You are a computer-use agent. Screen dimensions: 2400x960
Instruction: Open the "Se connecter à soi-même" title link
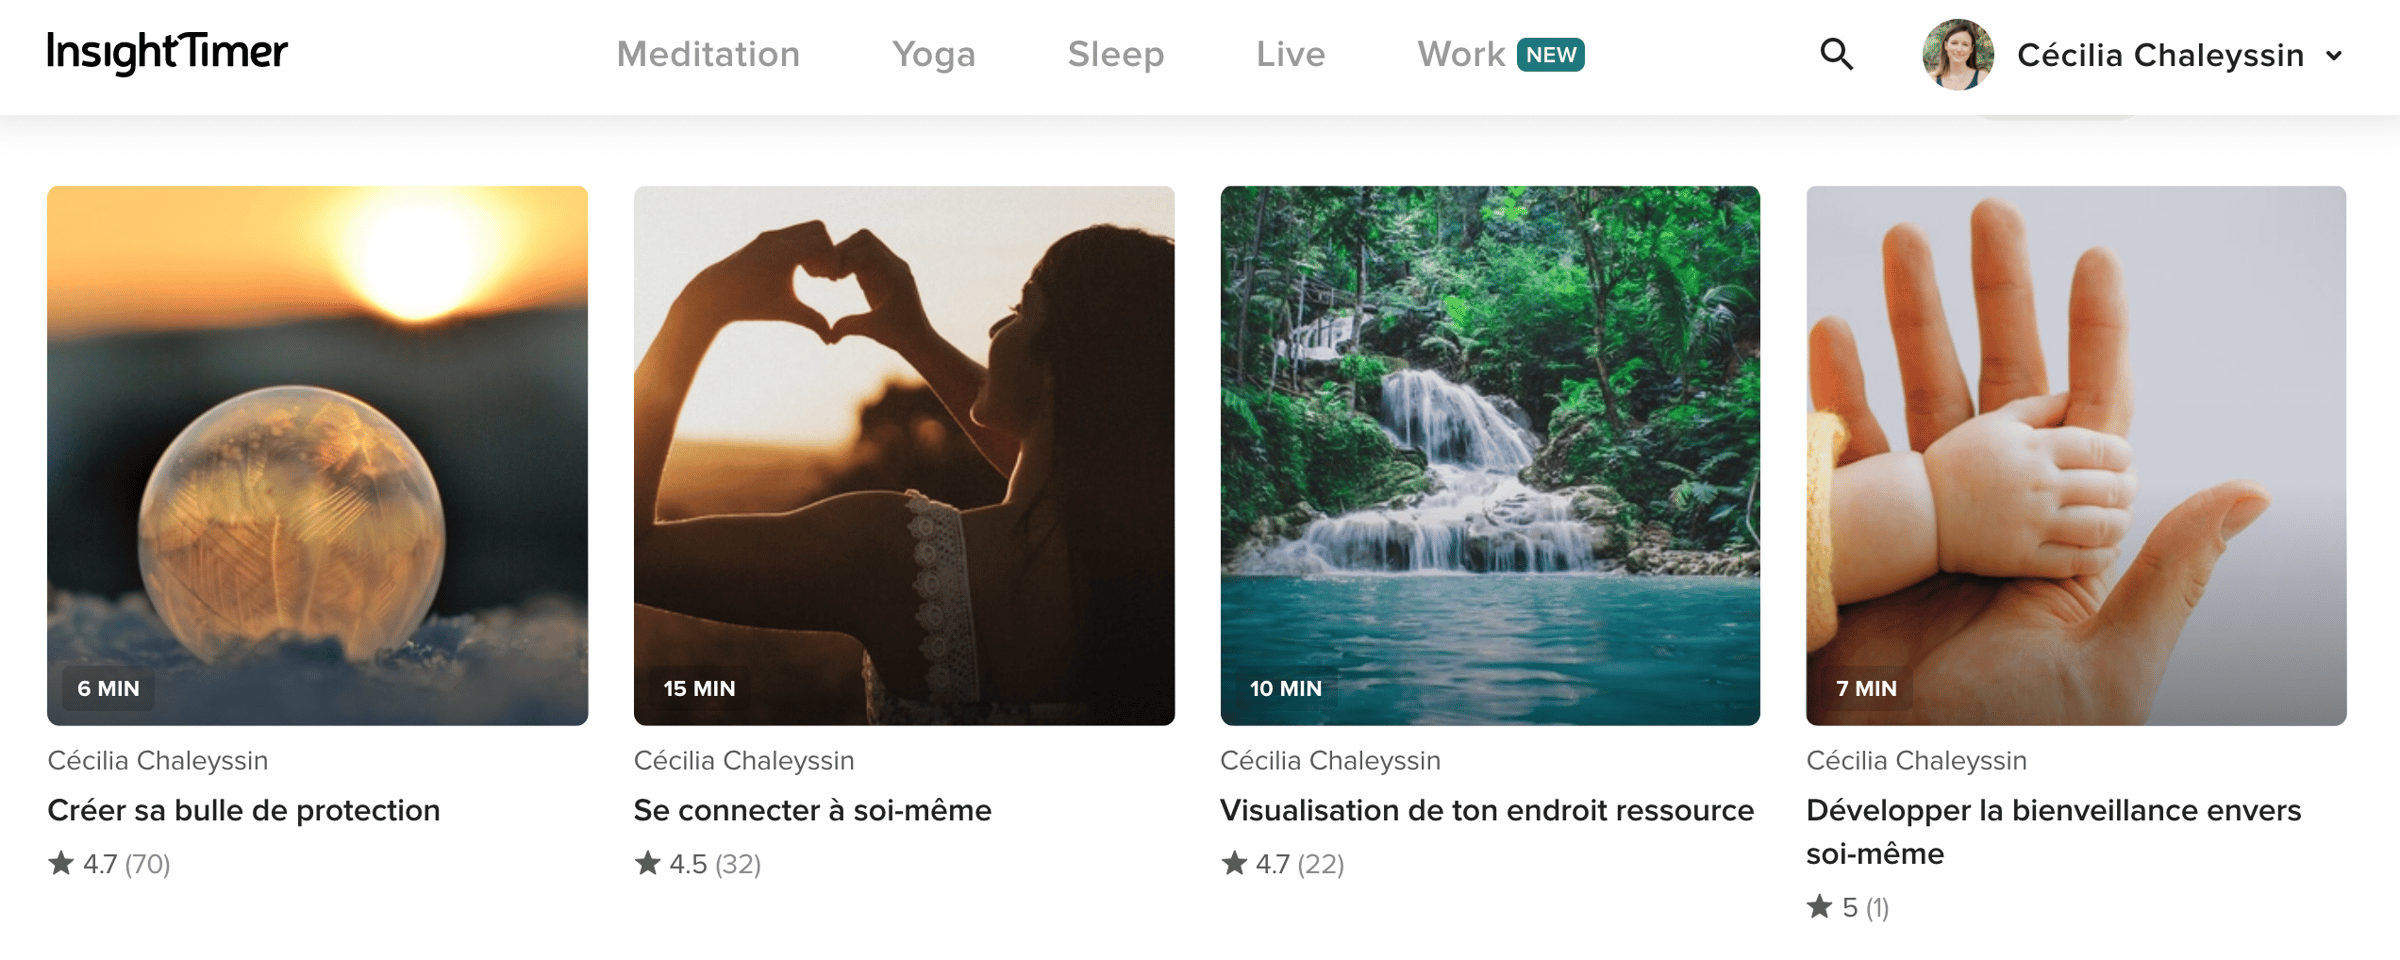tap(812, 810)
